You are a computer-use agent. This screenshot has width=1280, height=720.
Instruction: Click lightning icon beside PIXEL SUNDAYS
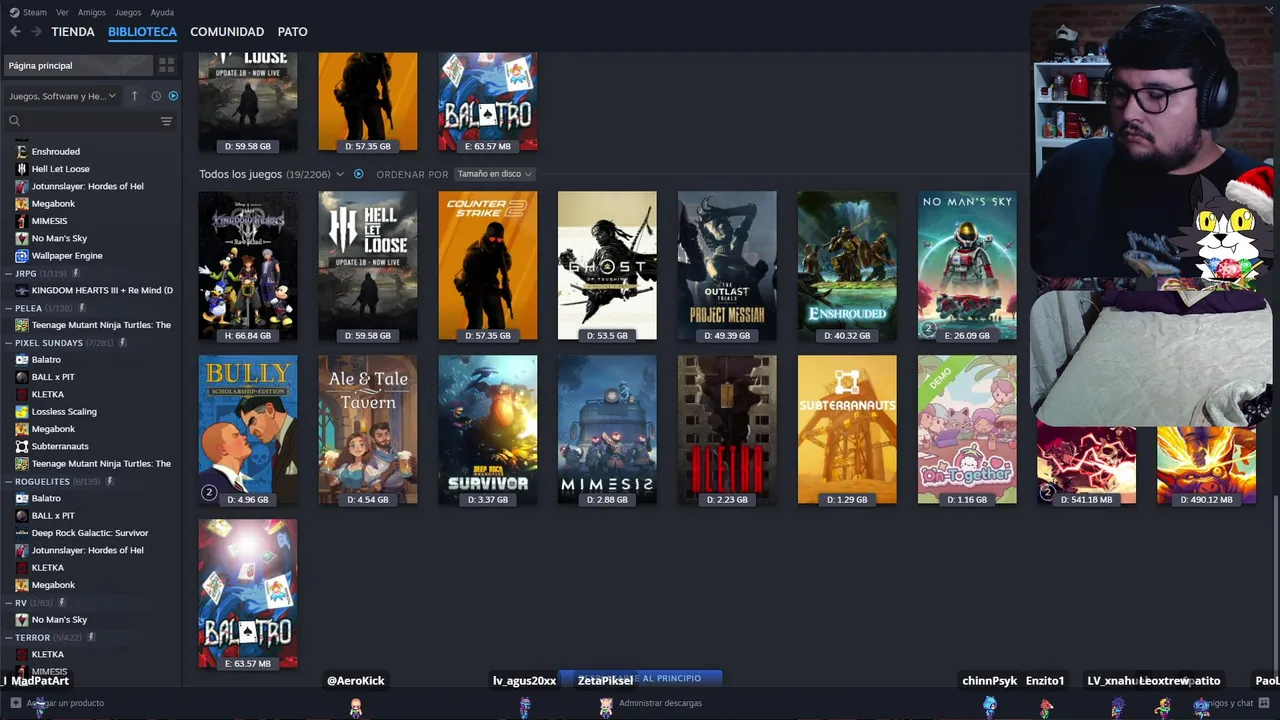123,343
